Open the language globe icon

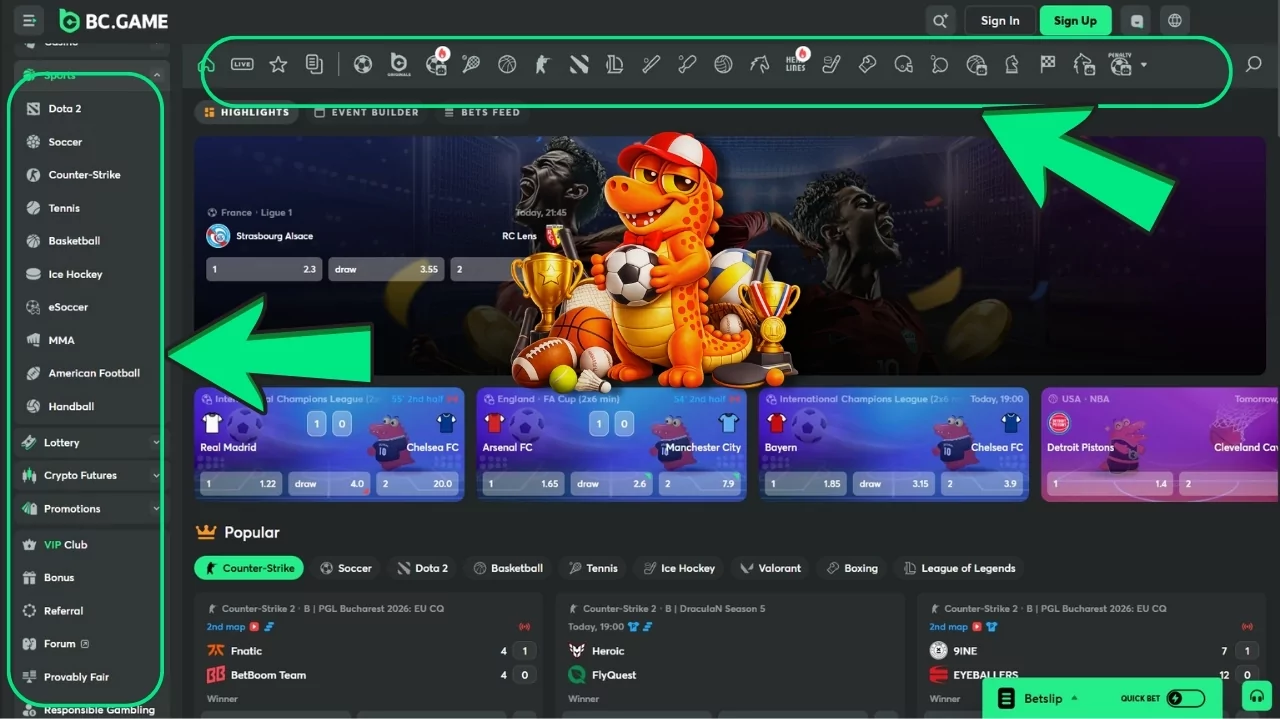(x=1175, y=21)
